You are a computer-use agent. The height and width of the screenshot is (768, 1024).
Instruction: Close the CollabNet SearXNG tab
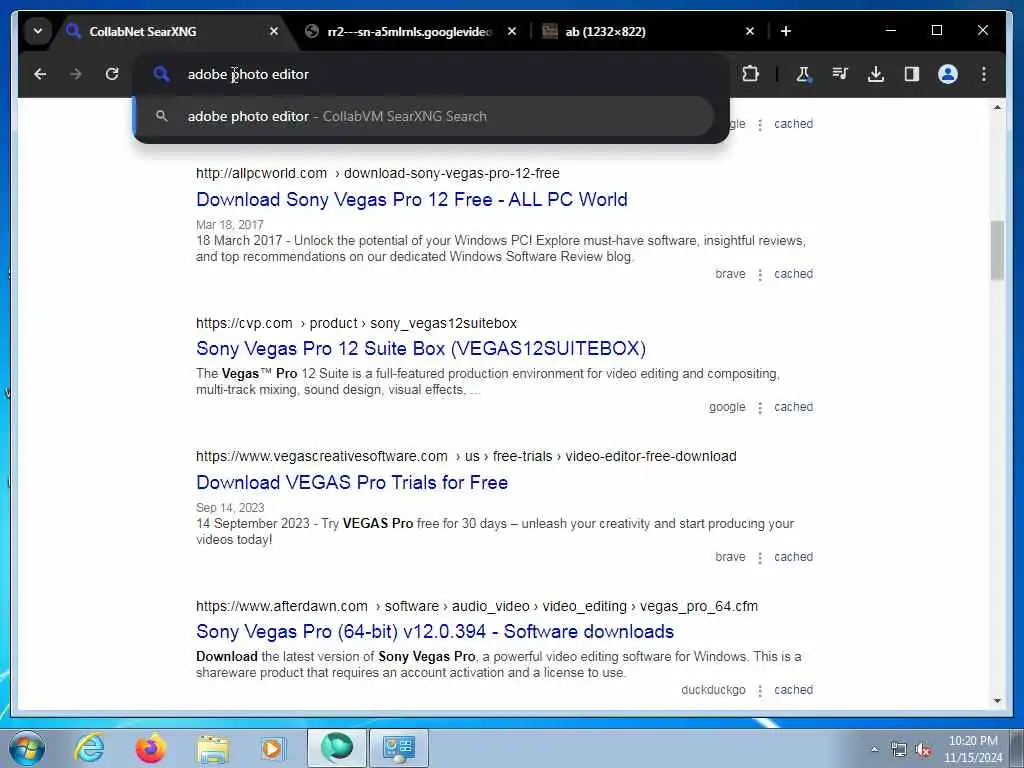(274, 31)
